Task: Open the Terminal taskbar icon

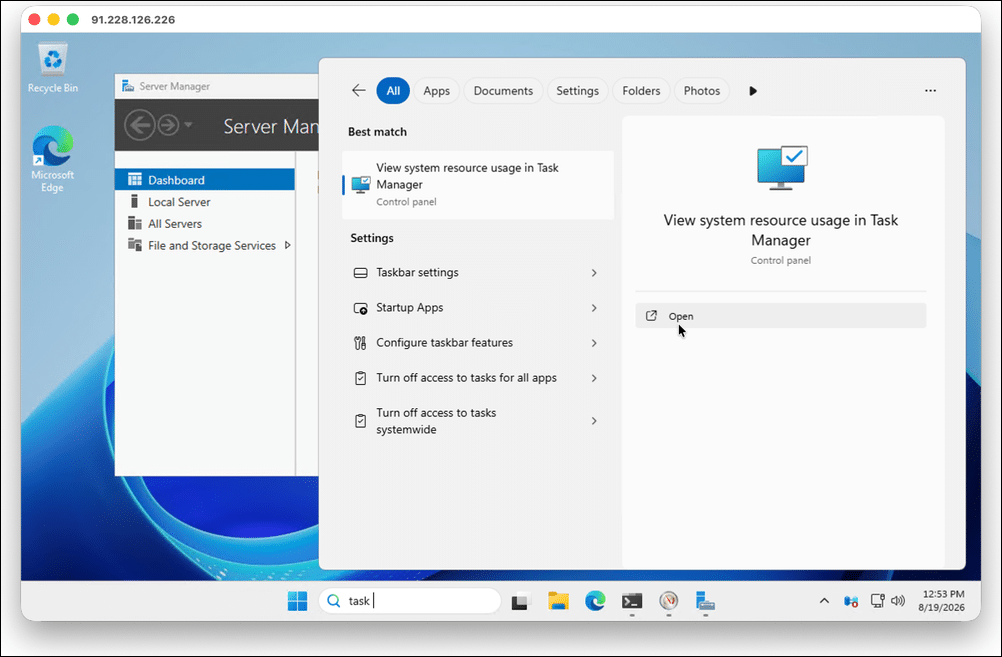Action: 632,601
